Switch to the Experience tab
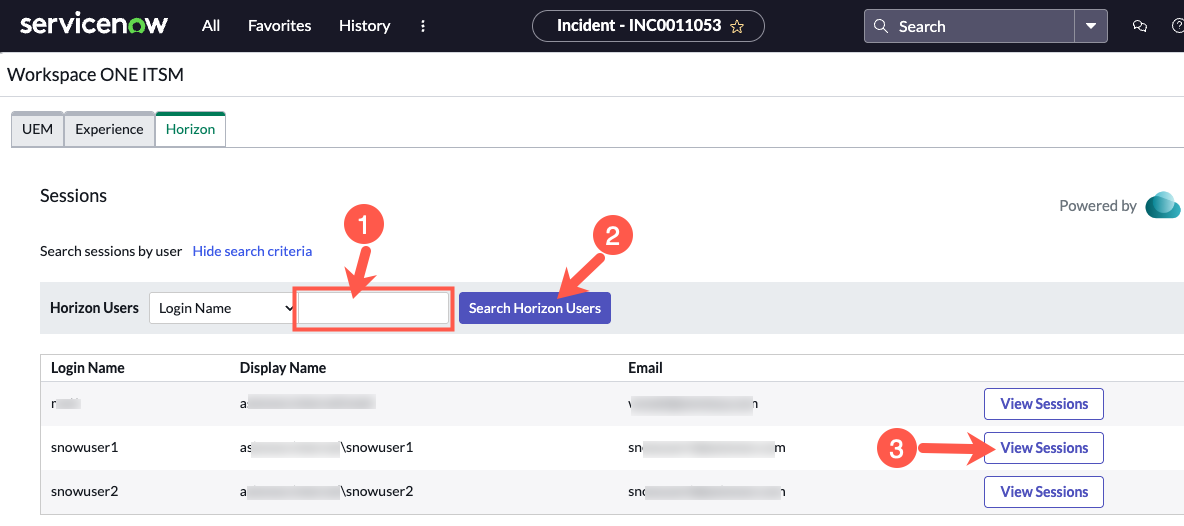1184x526 pixels. 109,130
